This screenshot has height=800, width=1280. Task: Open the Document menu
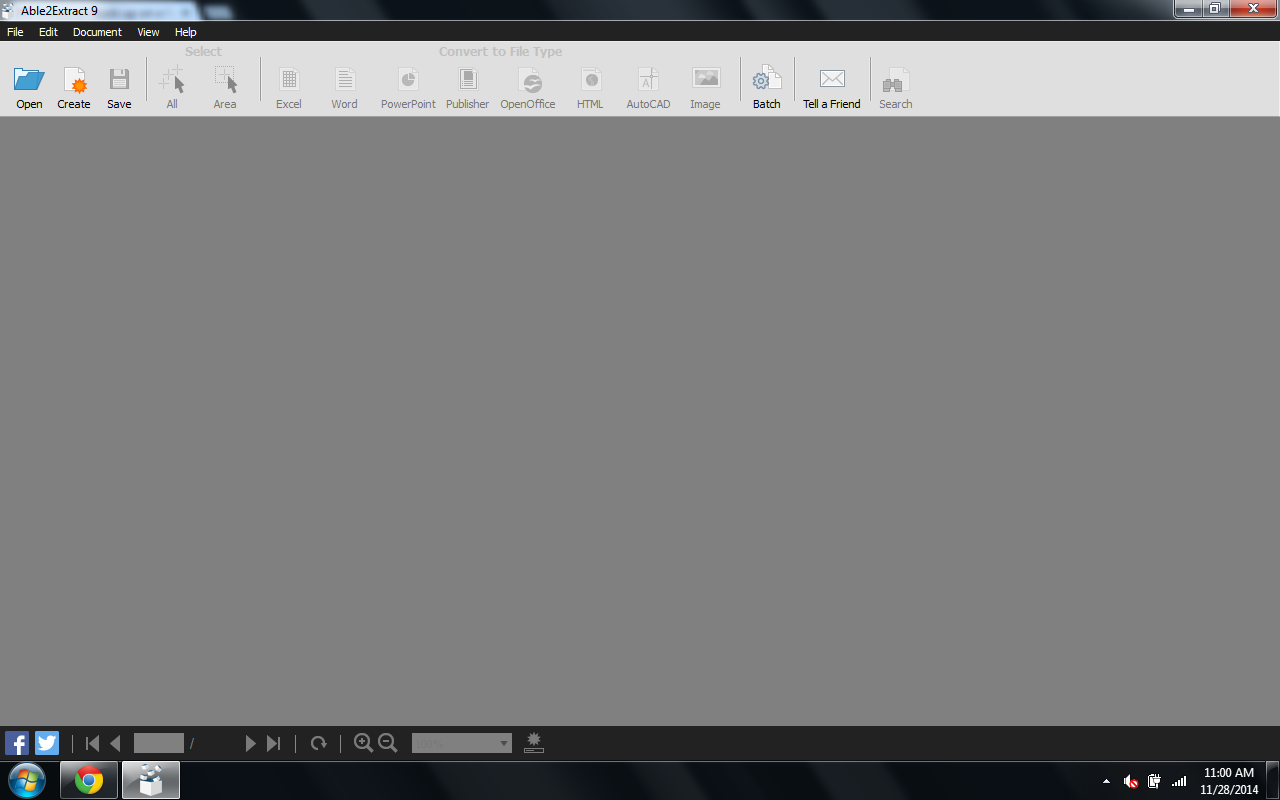point(97,32)
